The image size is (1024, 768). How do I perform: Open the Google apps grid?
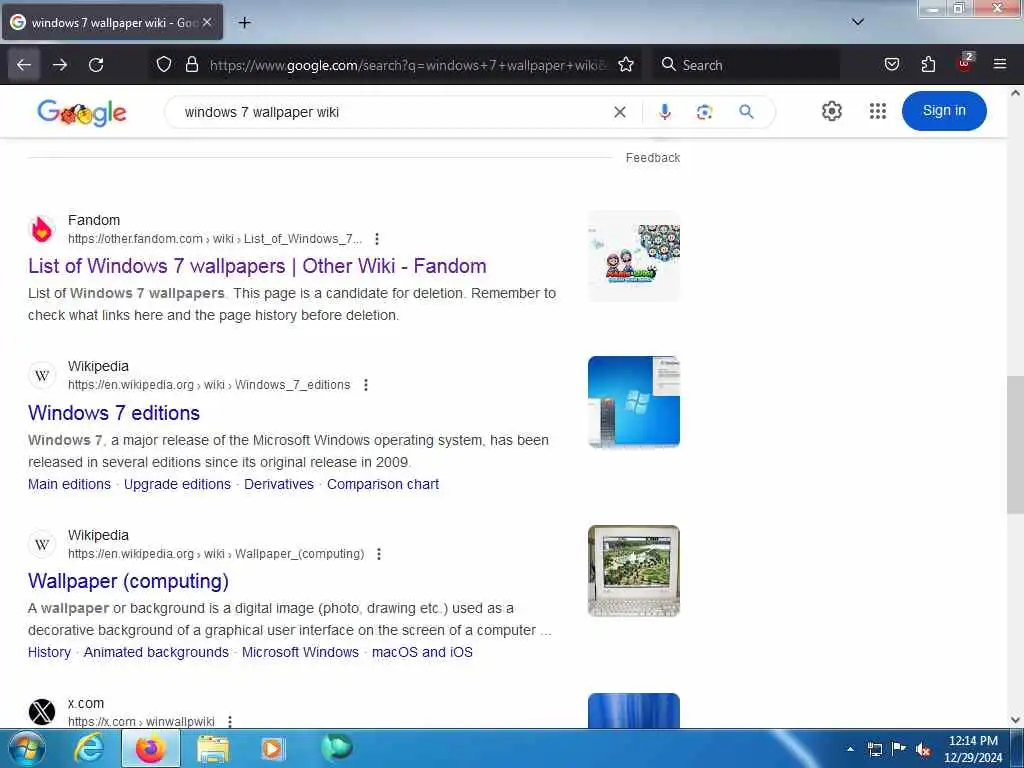(x=878, y=111)
